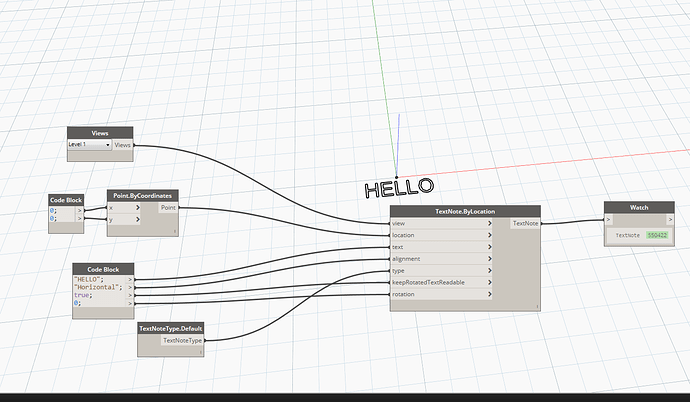Click Code Block output wired to y
Screen dimensions: 690x402
coord(80,218)
